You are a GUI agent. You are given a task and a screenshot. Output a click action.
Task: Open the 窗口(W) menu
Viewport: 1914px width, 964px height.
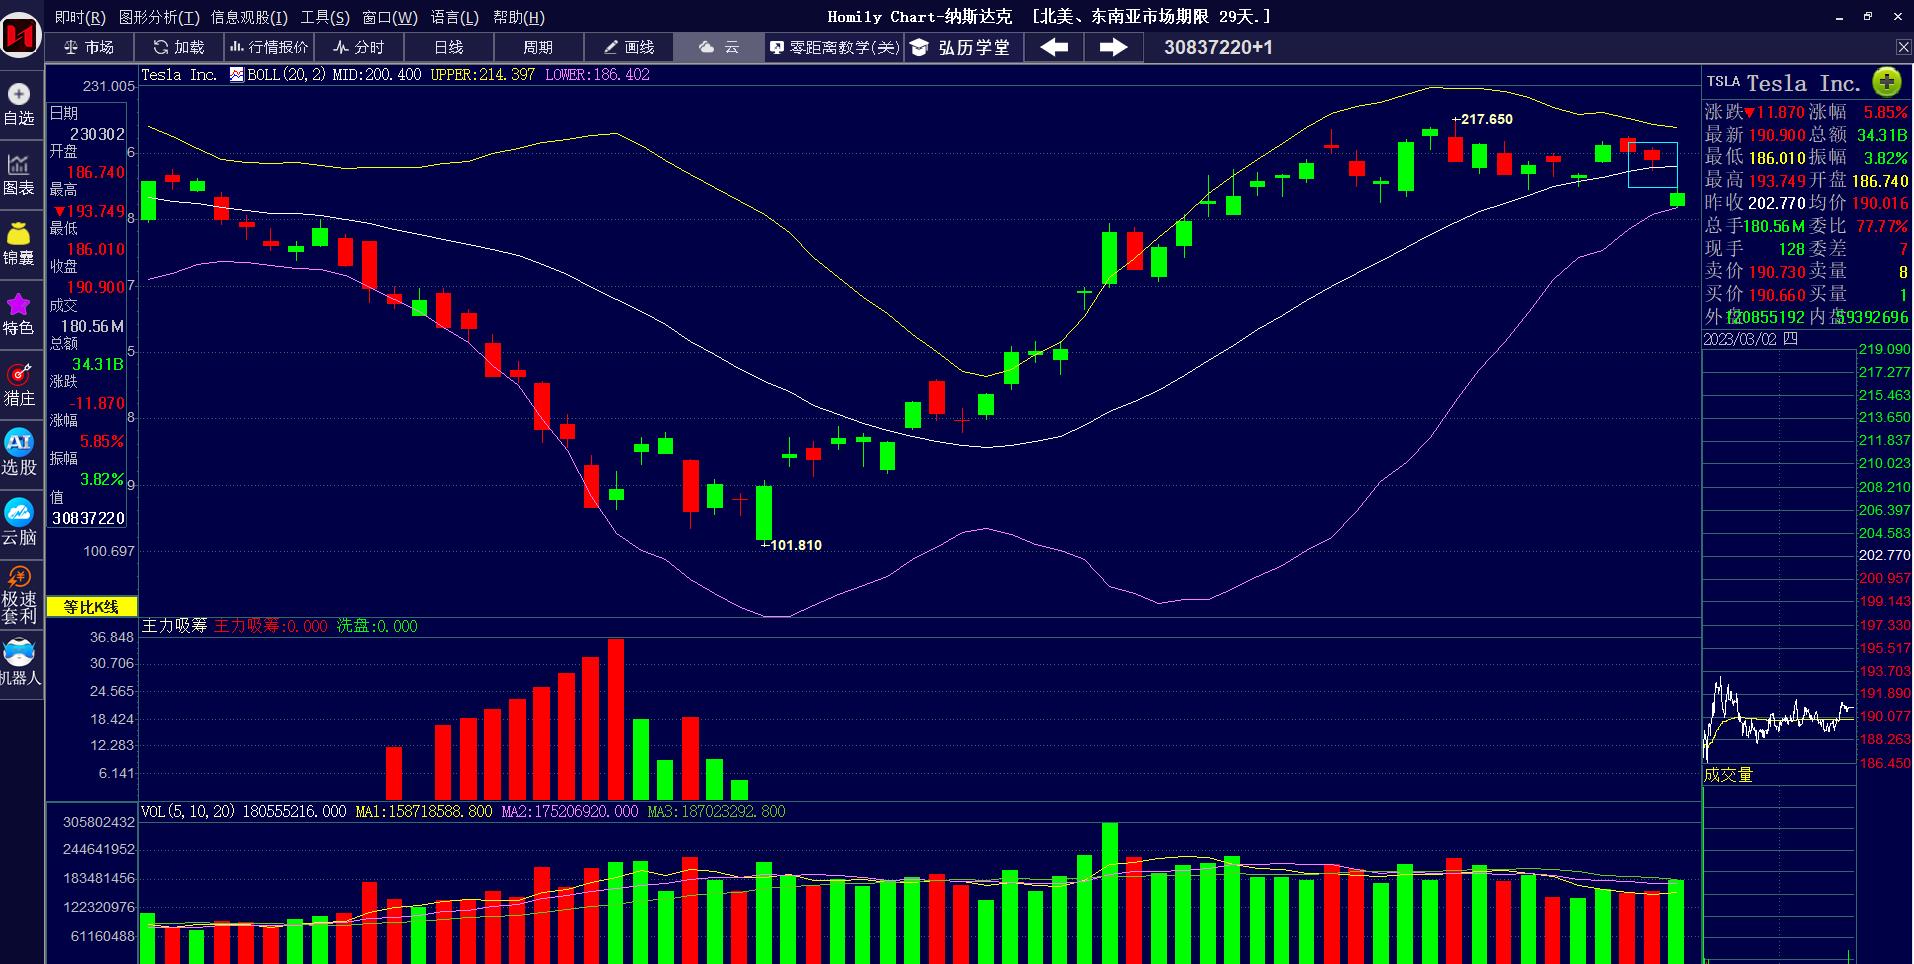(390, 17)
